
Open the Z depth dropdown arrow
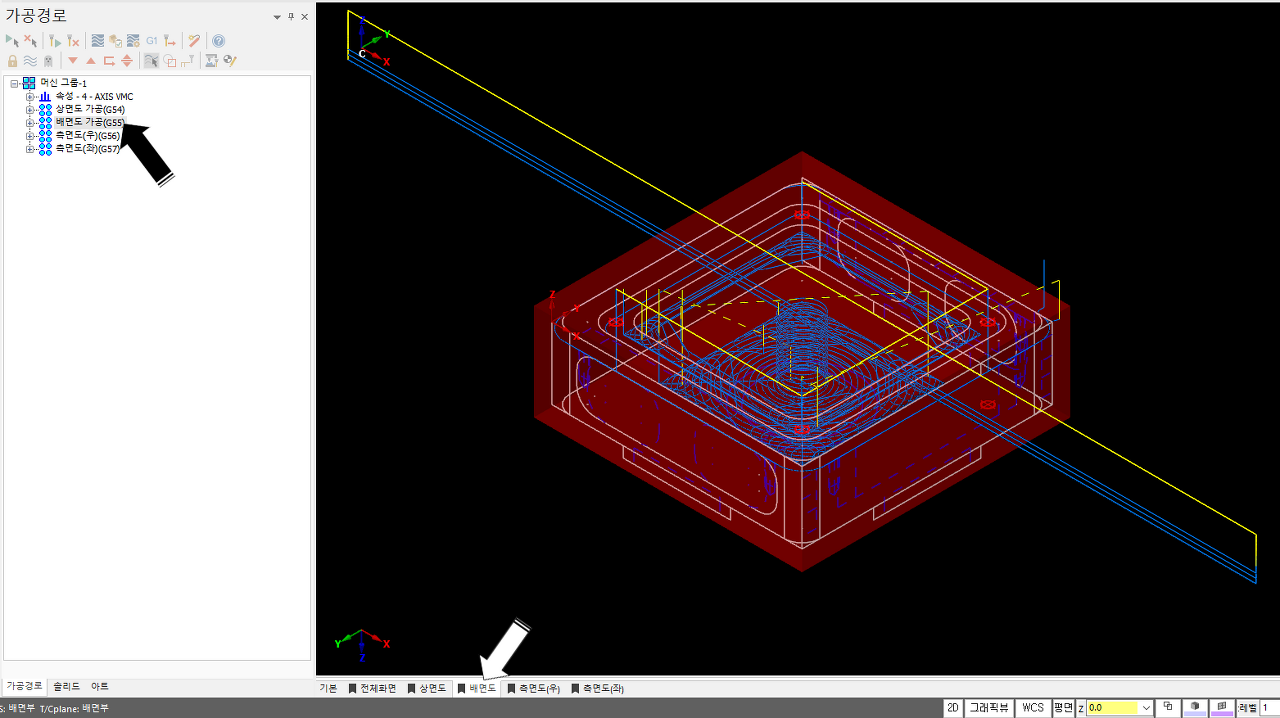pos(1146,707)
